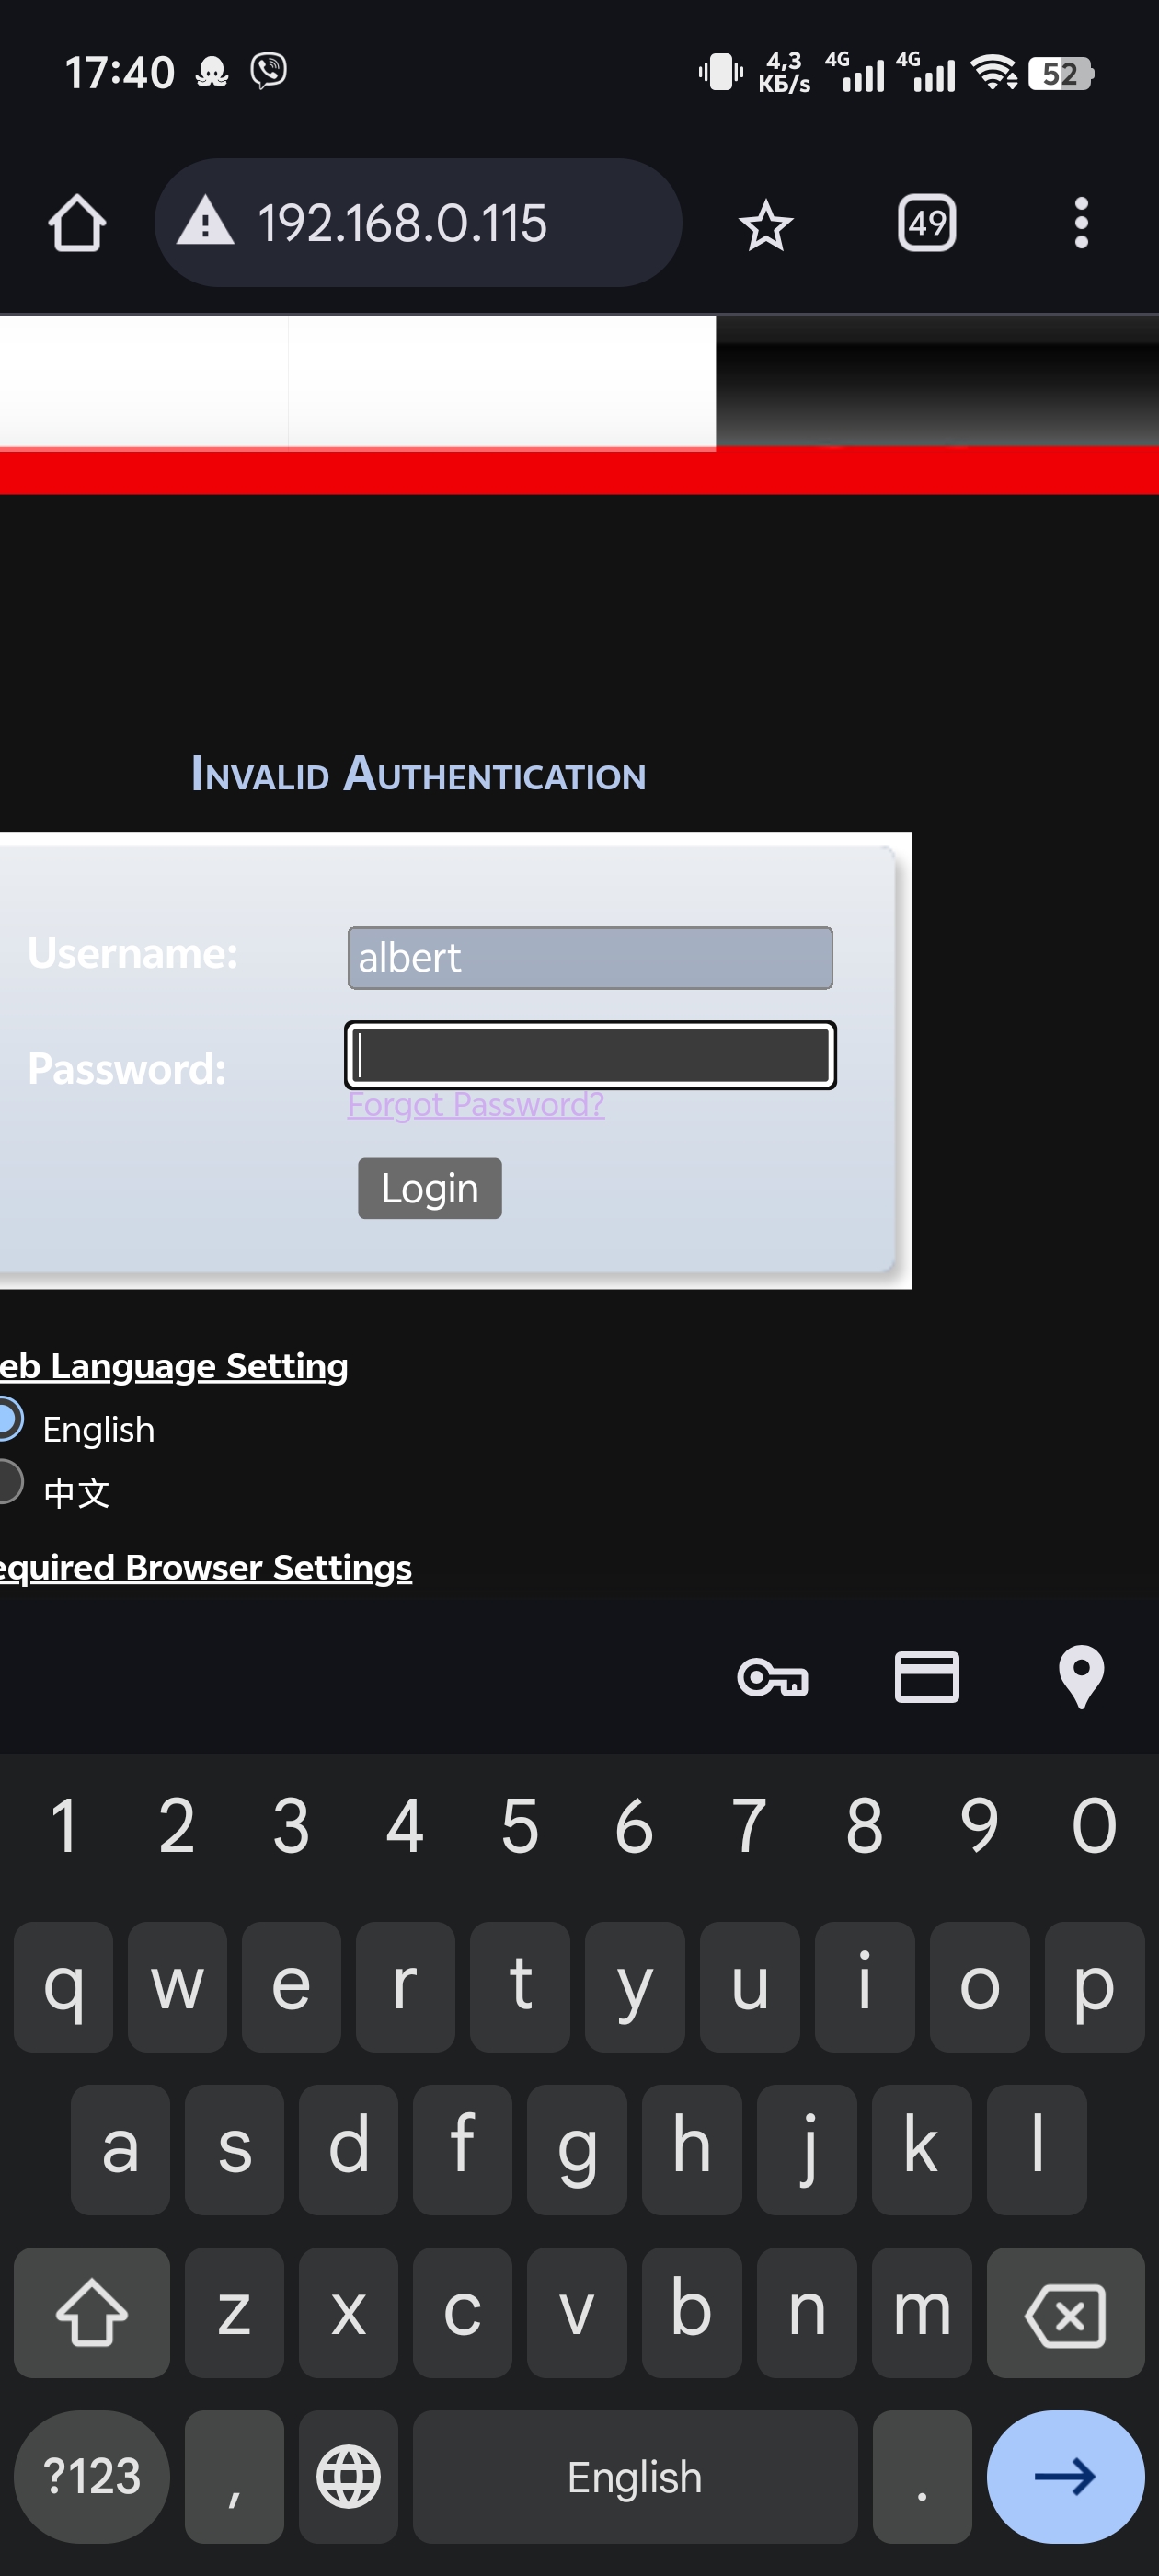Open saved addresses via the location pin icon
The height and width of the screenshot is (2576, 1159).
[x=1081, y=1677]
